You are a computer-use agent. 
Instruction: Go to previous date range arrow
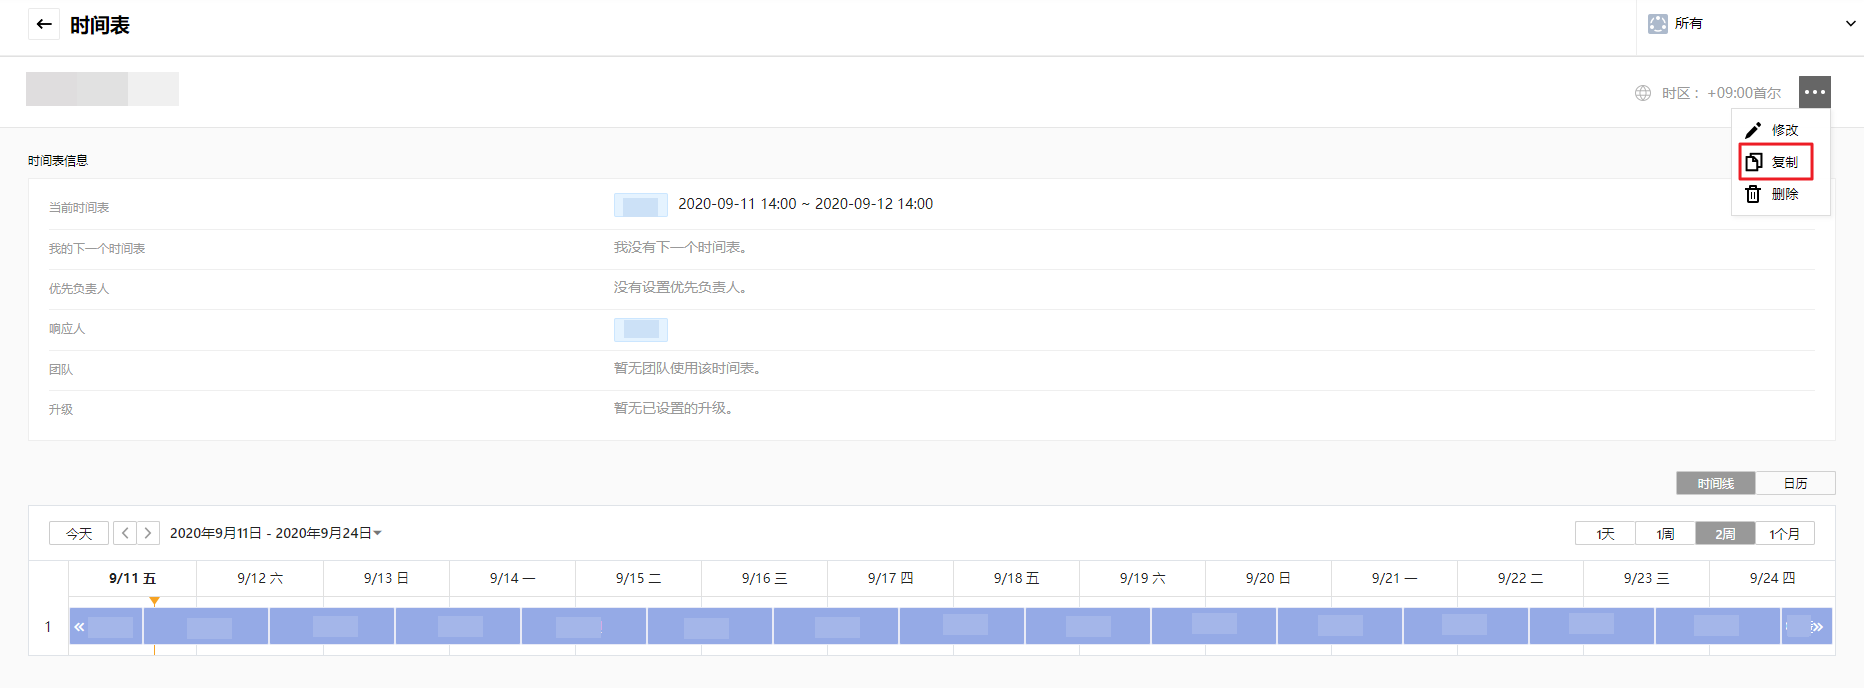click(x=125, y=533)
